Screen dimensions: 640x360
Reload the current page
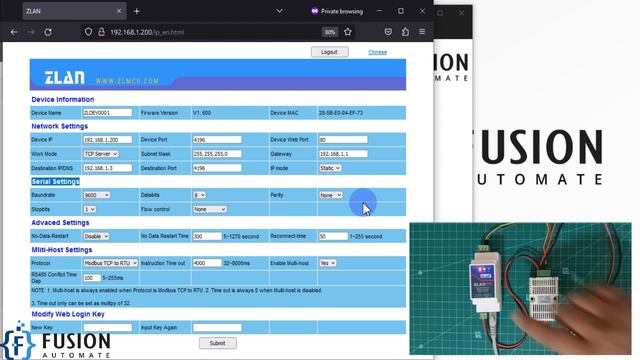tap(48, 32)
